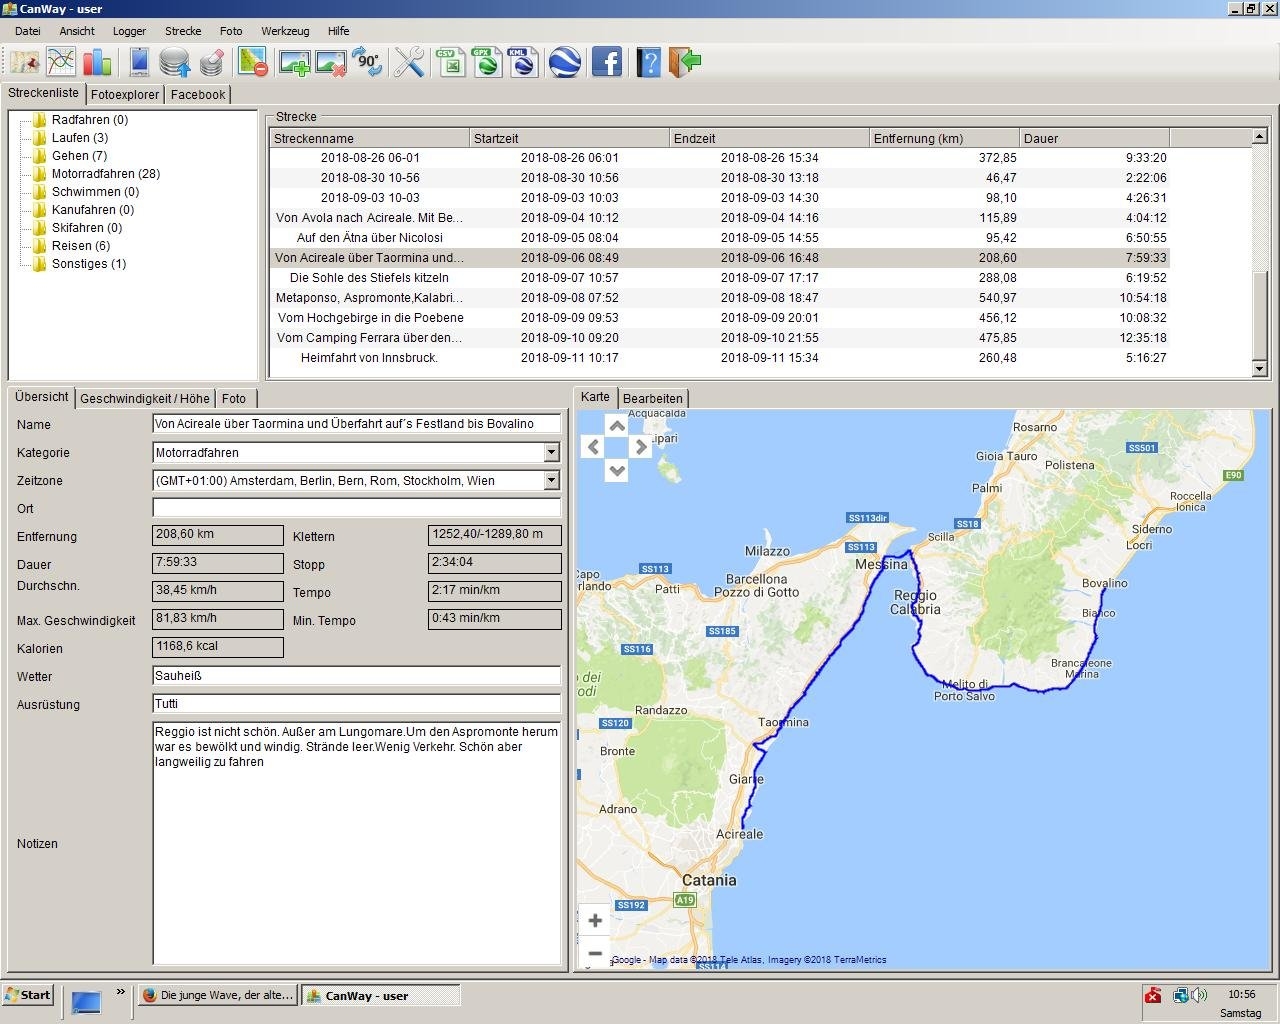Click the bar chart statistics icon
1280x1024 pixels.
click(x=97, y=62)
